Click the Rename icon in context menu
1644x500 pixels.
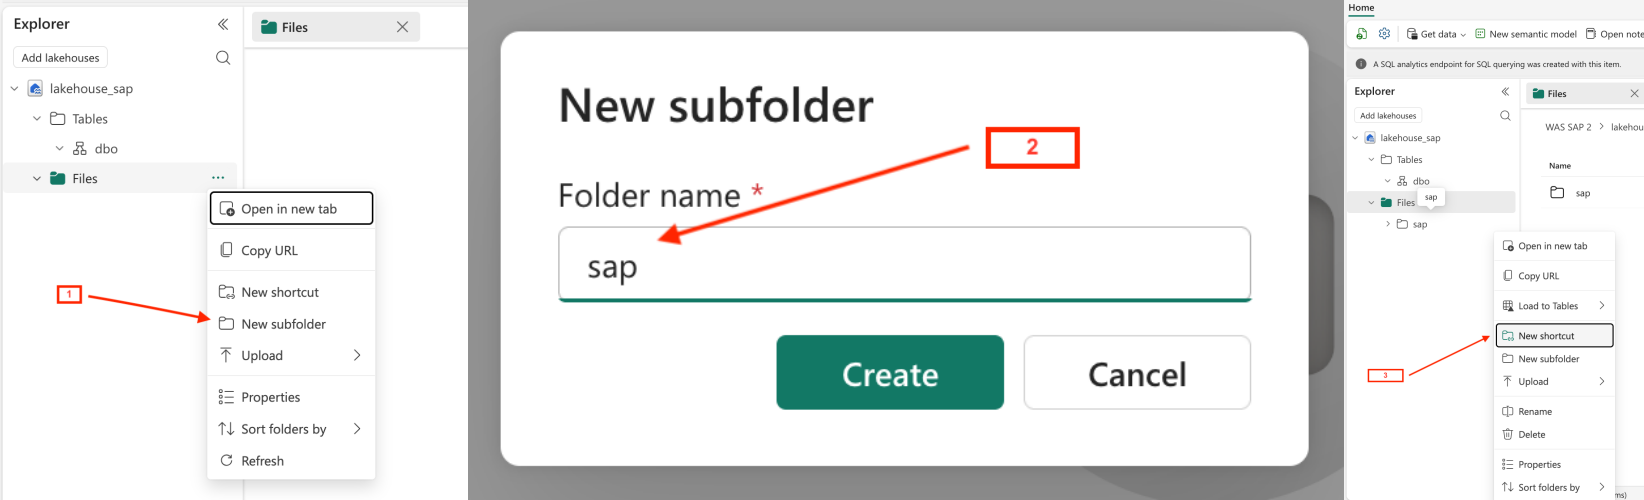[x=1508, y=412]
